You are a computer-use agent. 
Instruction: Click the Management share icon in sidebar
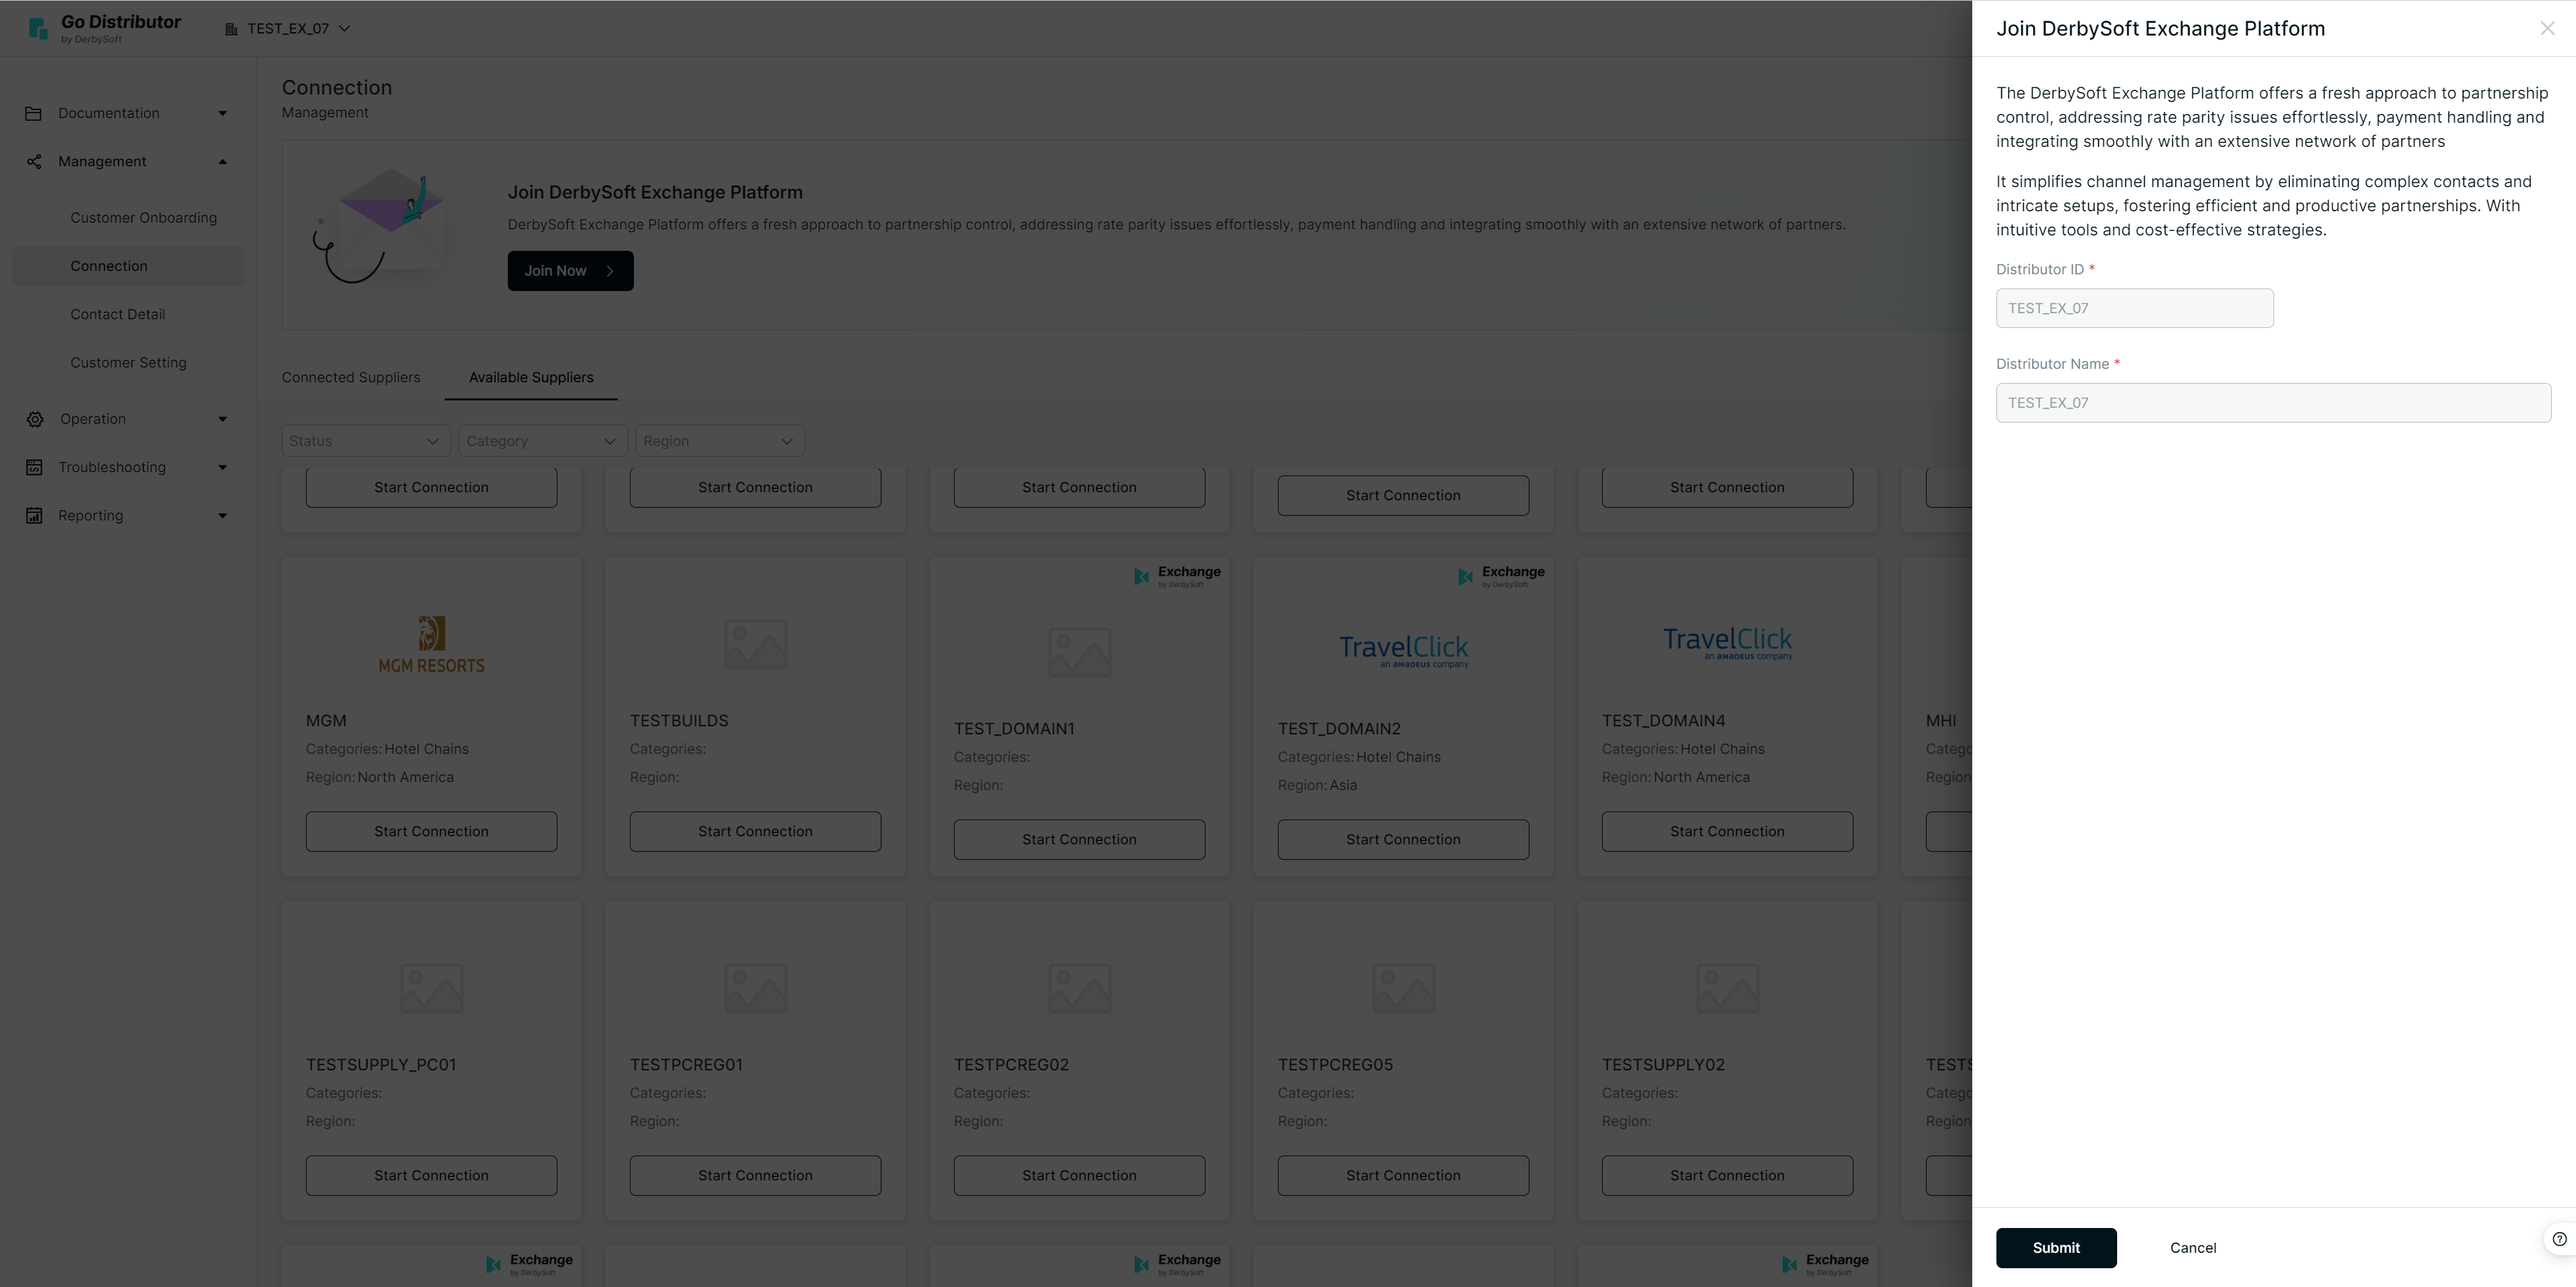coord(34,161)
